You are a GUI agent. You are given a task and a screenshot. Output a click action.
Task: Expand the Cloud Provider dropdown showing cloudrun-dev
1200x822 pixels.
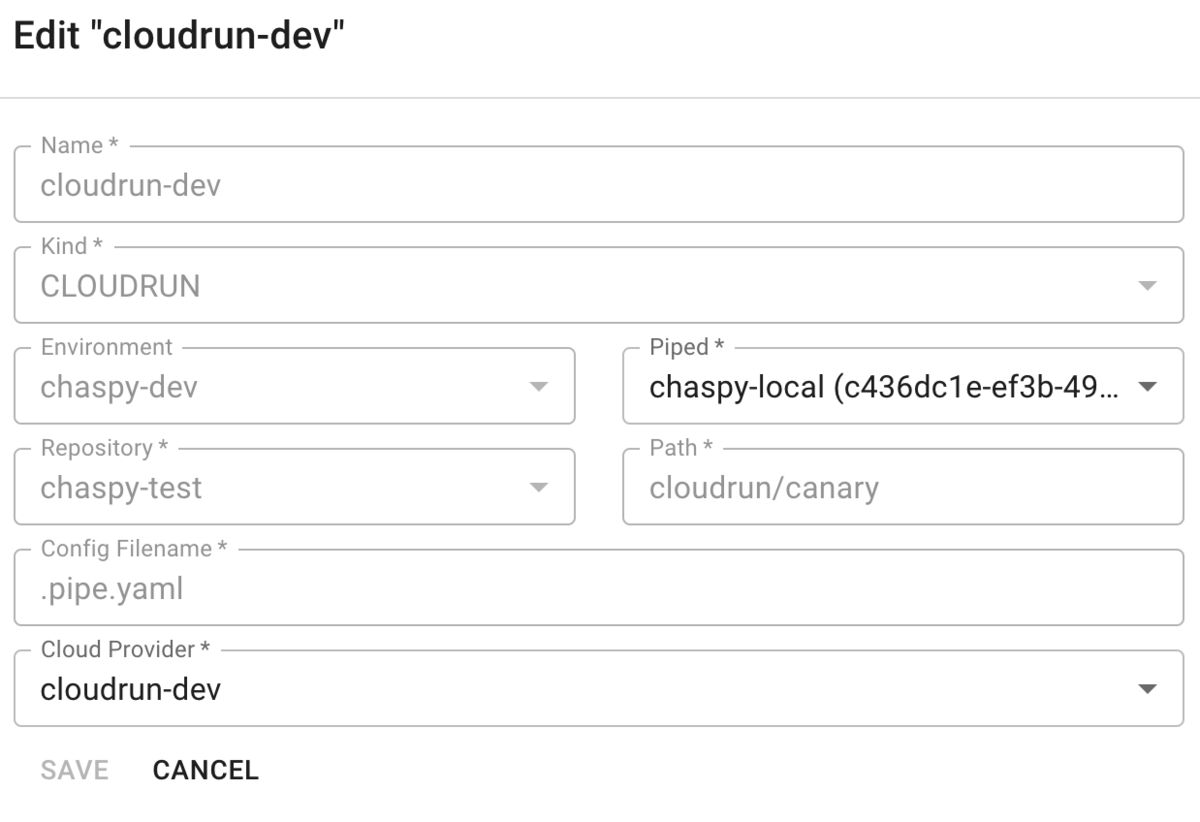[x=599, y=688]
